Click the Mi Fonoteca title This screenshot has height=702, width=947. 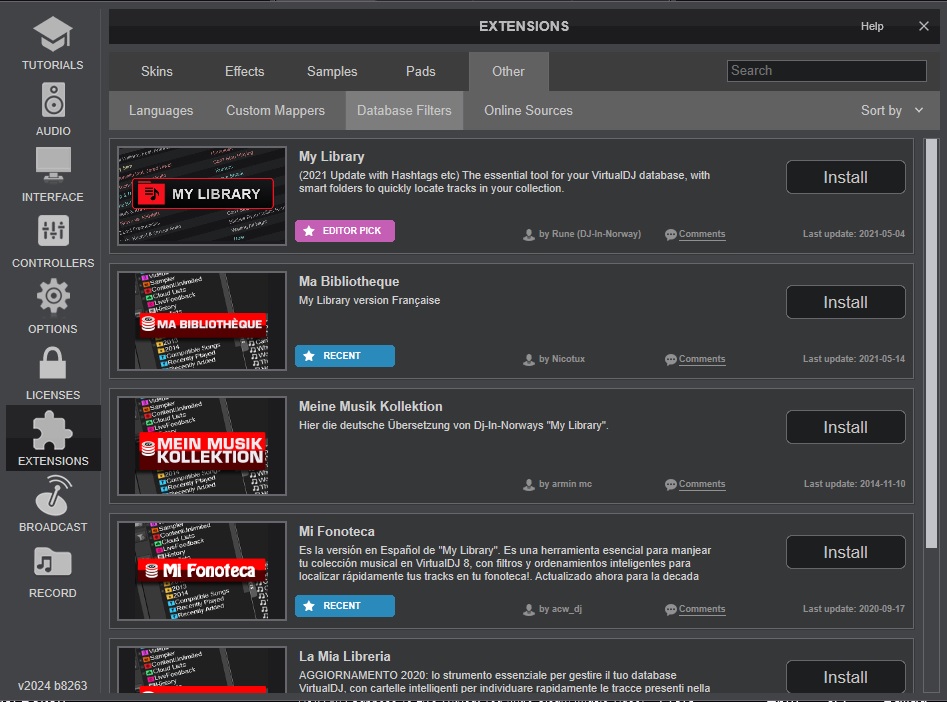337,532
